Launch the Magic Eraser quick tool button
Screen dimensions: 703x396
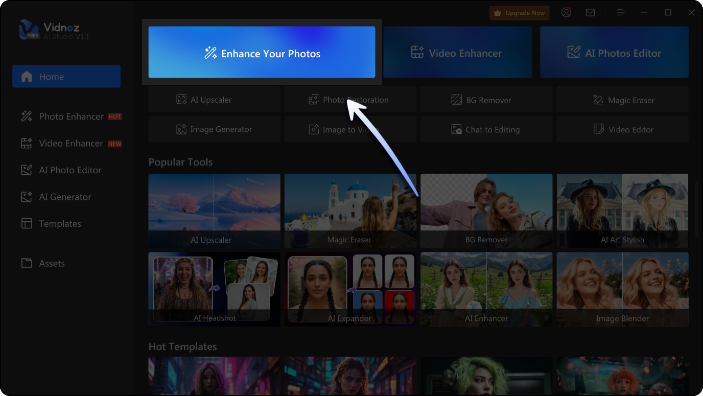[x=623, y=100]
